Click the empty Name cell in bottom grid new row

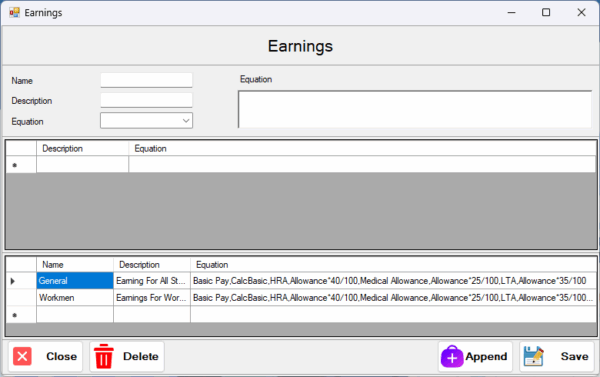[75, 315]
